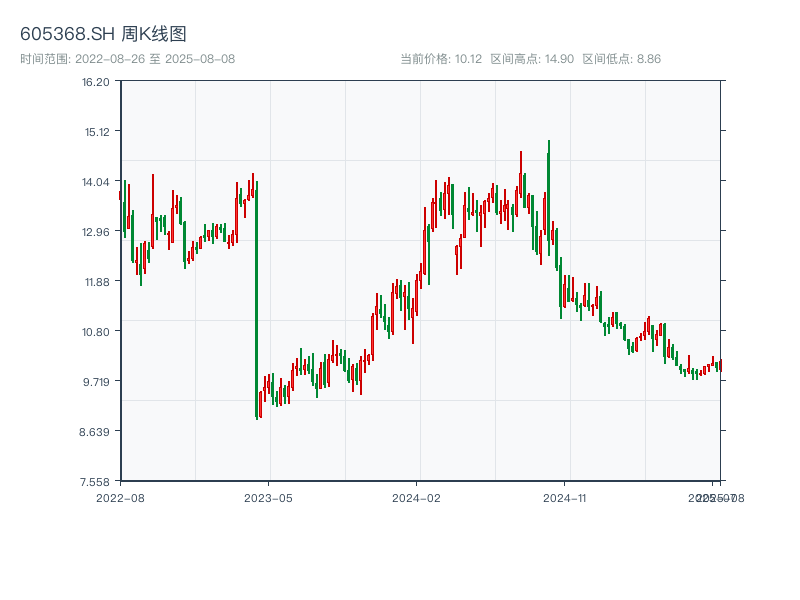Click the long green candle of the 2023 drop
The width and height of the screenshot is (800, 600).
pyautogui.click(x=257, y=301)
